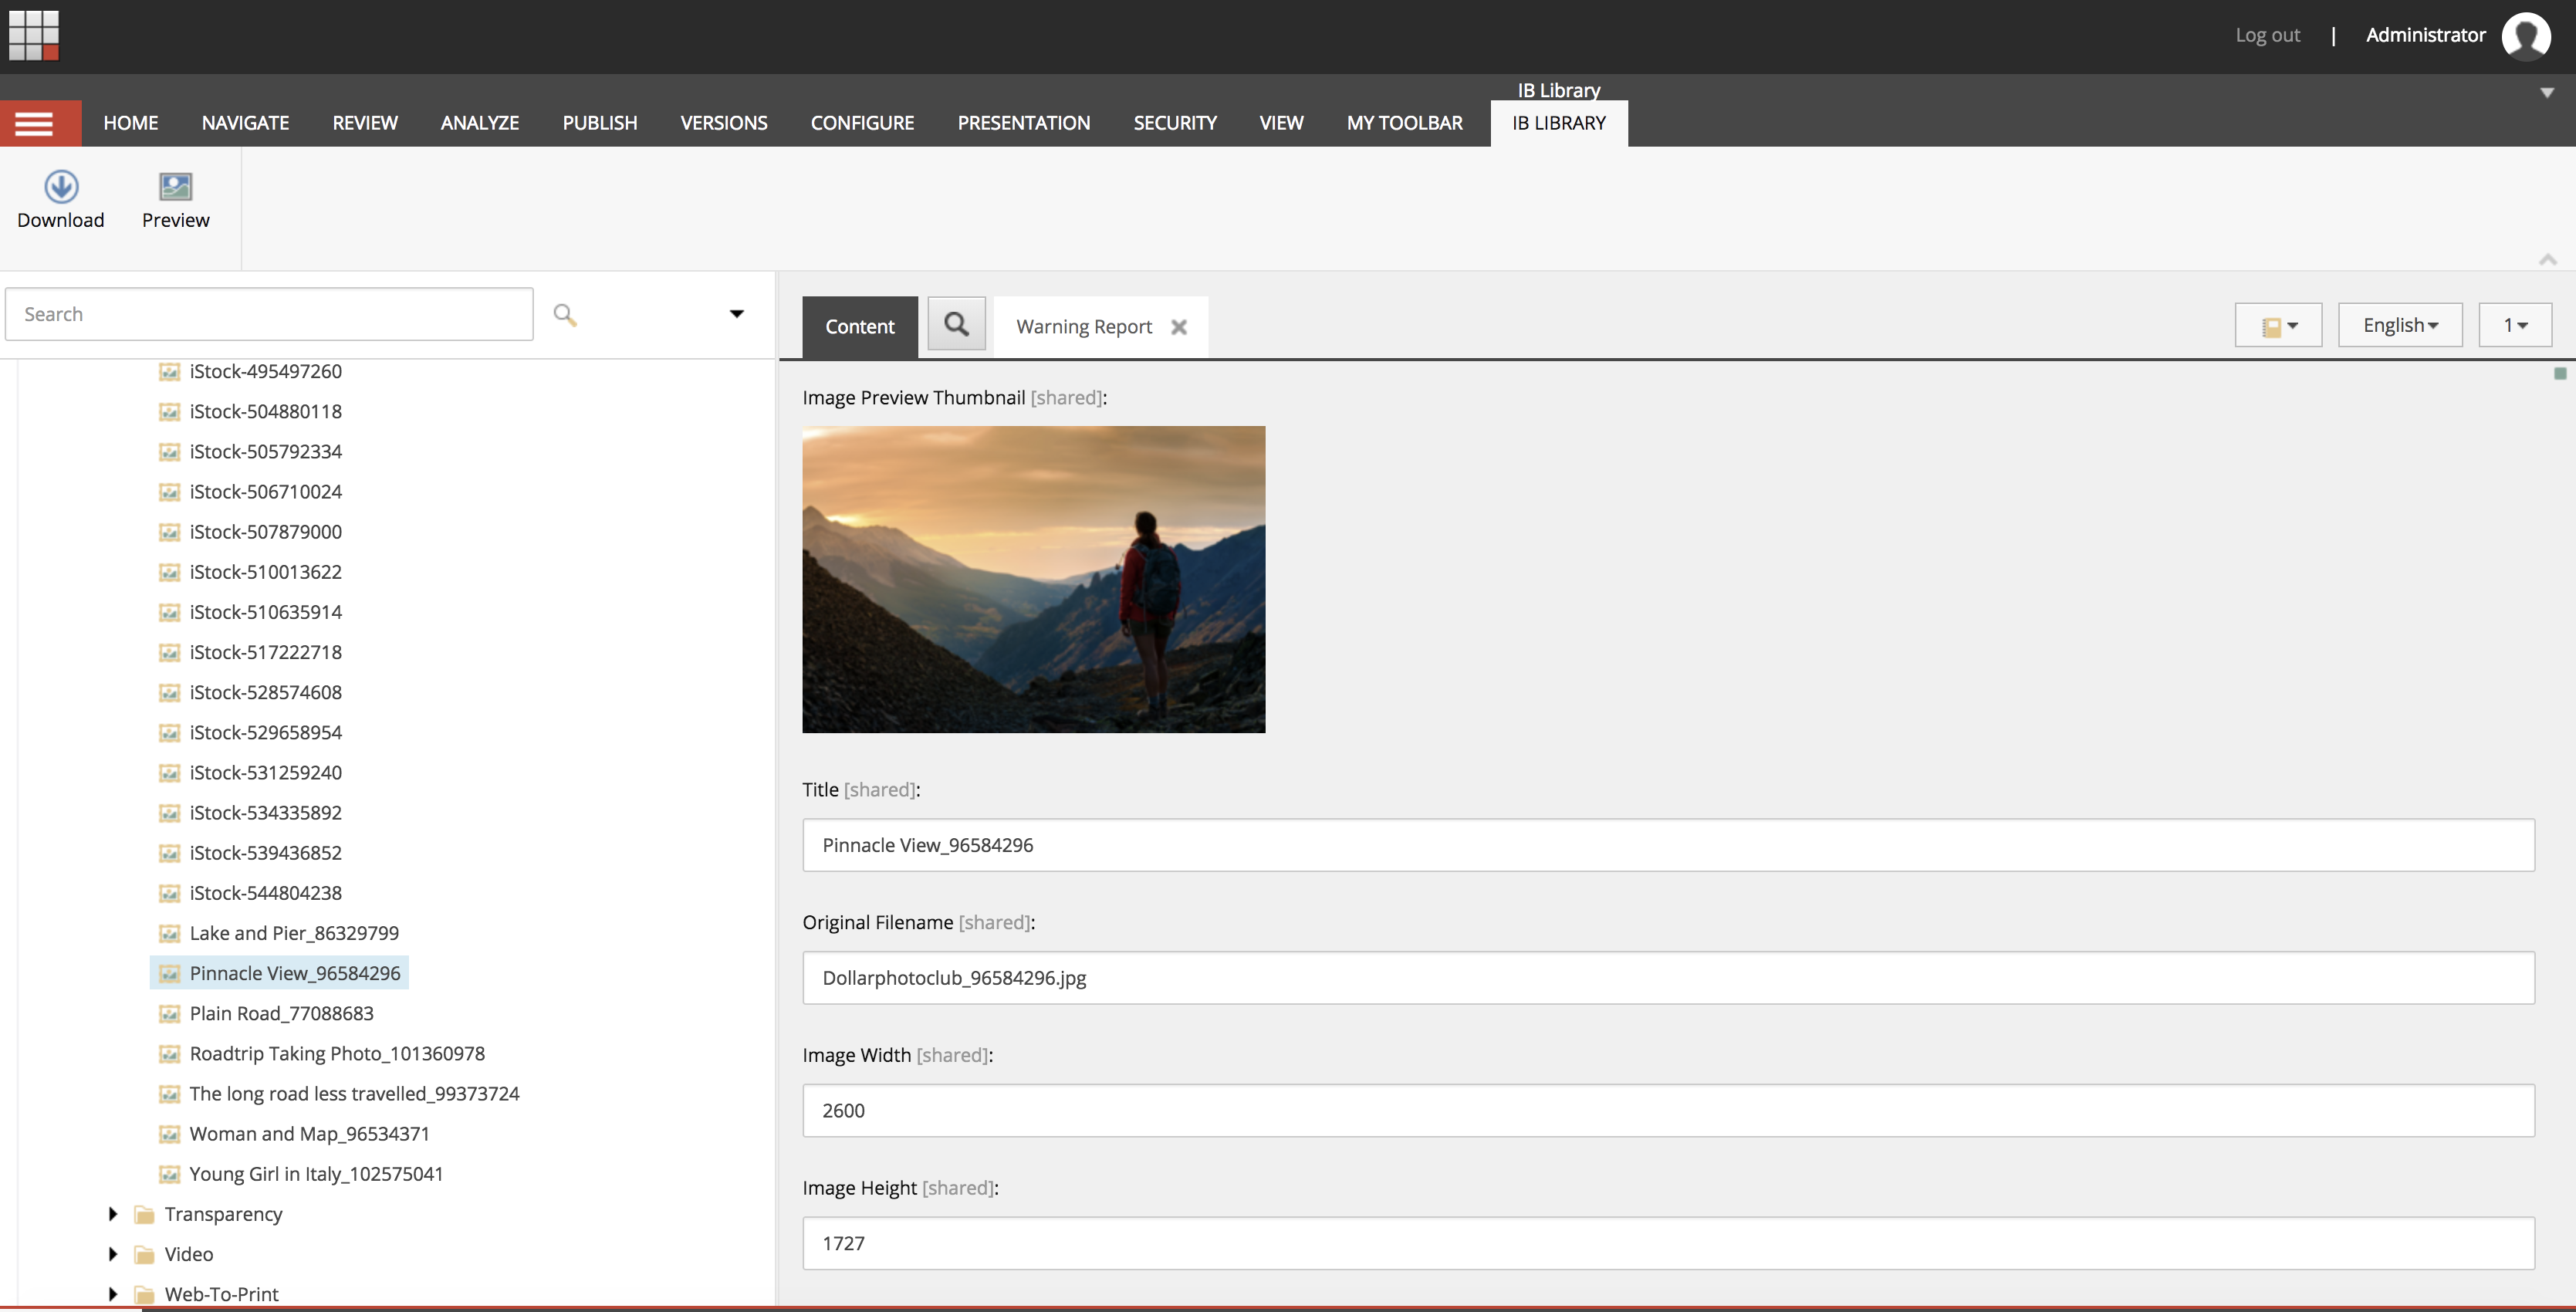Open the version number 1 dropdown
Screen dimensions: 2576x1312
(x=2515, y=326)
